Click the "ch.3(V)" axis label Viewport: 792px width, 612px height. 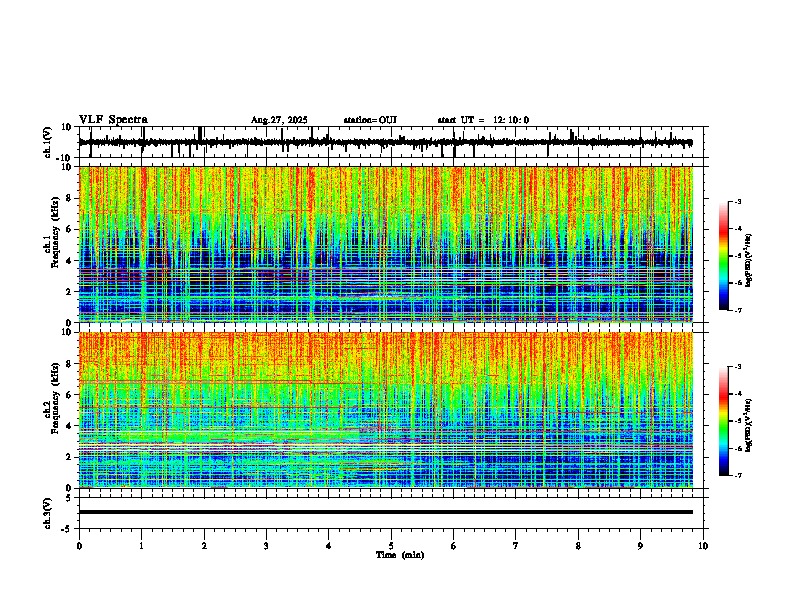48,513
